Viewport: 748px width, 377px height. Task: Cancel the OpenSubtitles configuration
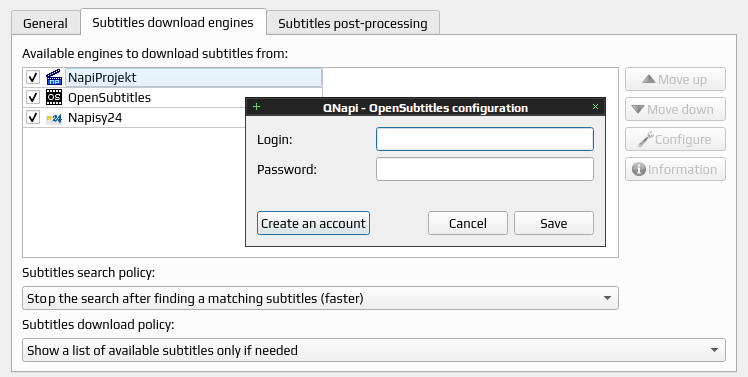(x=468, y=223)
